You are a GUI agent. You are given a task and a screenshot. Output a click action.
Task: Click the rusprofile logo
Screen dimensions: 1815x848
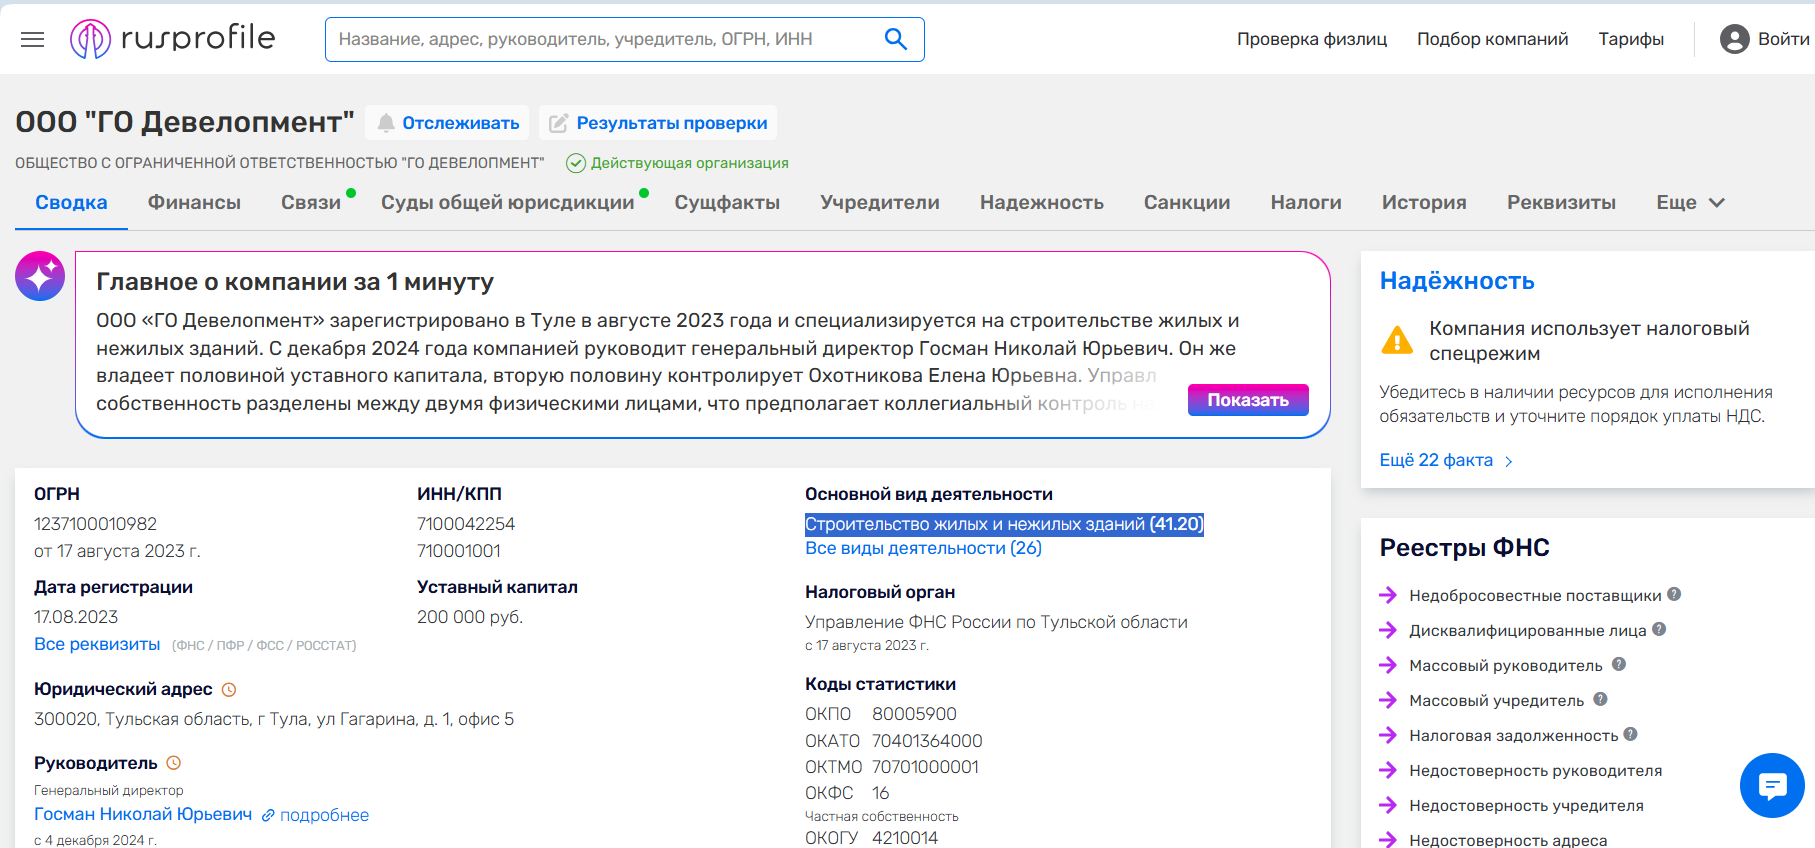(173, 39)
